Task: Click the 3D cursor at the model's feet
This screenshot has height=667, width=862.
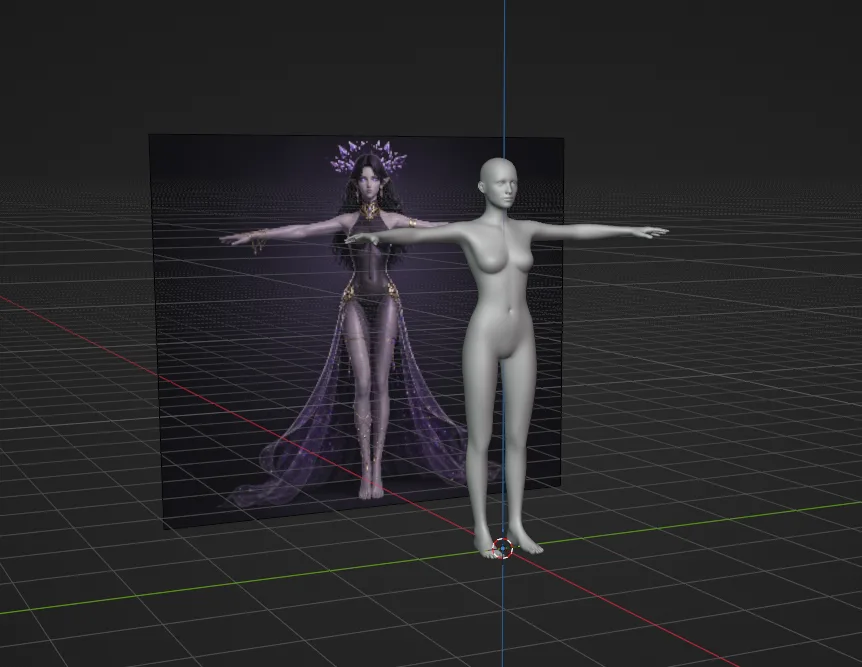Action: click(x=502, y=548)
